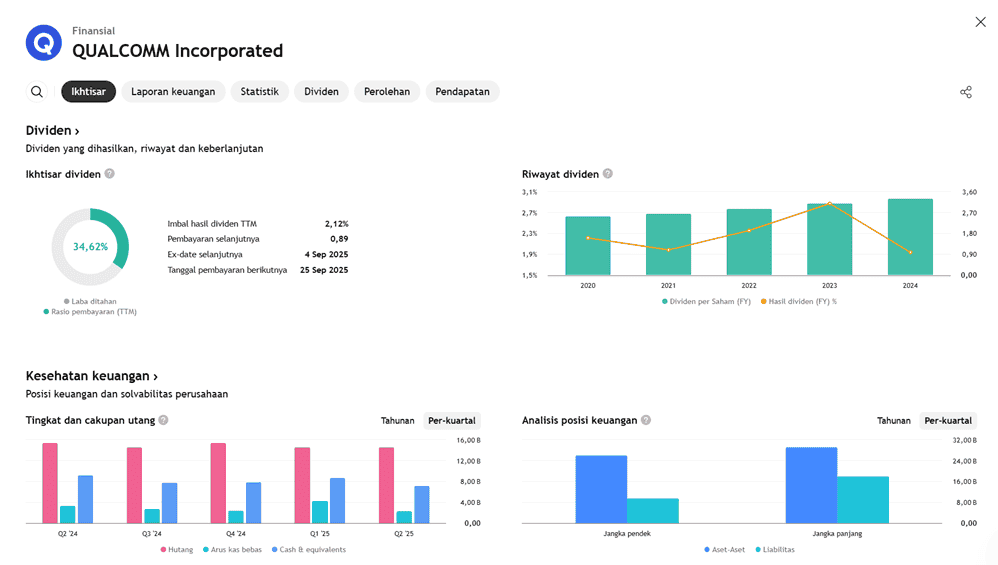Viewport: 998px width, 565px height.
Task: Click Jangka panjang Liabilitas teal bar
Action: pos(863,499)
